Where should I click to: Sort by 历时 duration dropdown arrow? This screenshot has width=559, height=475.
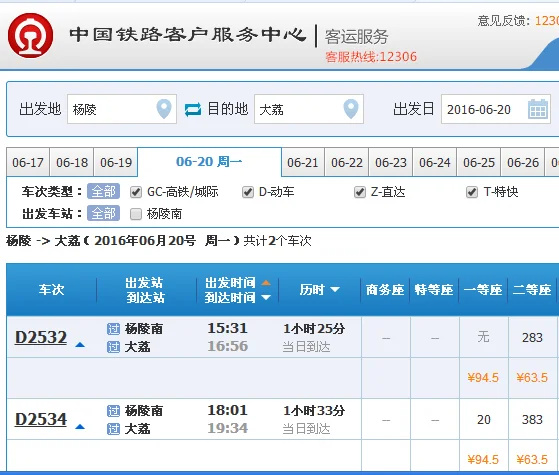tap(335, 289)
